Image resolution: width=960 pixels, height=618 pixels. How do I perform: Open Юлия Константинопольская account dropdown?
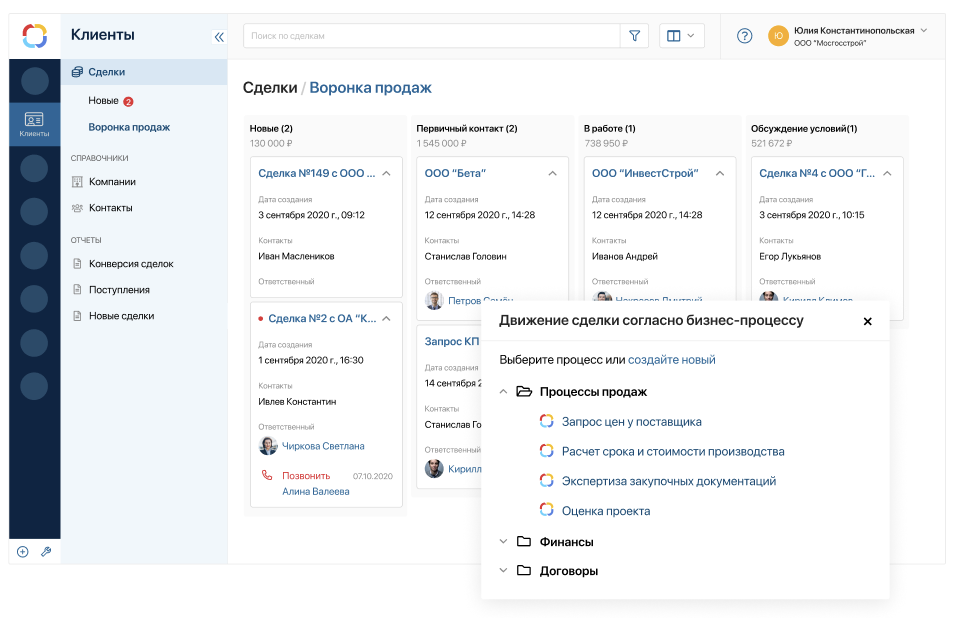pos(855,30)
